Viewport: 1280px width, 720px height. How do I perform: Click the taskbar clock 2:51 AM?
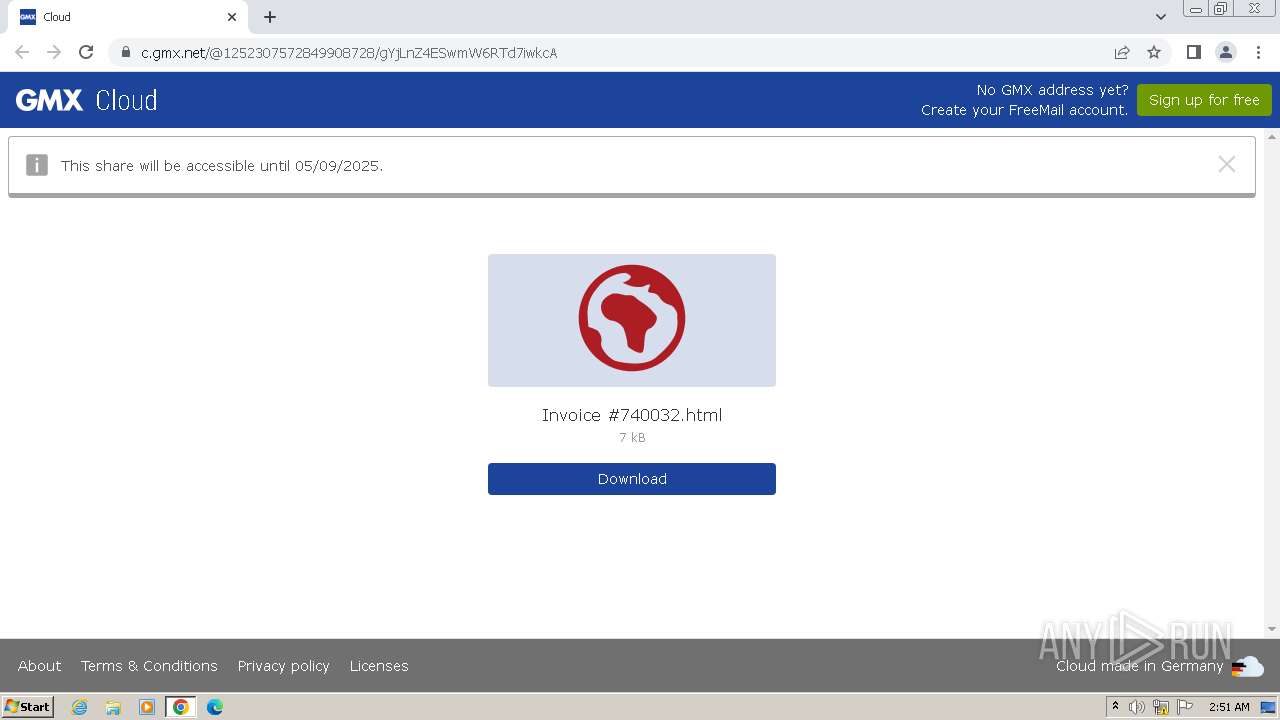click(x=1229, y=707)
